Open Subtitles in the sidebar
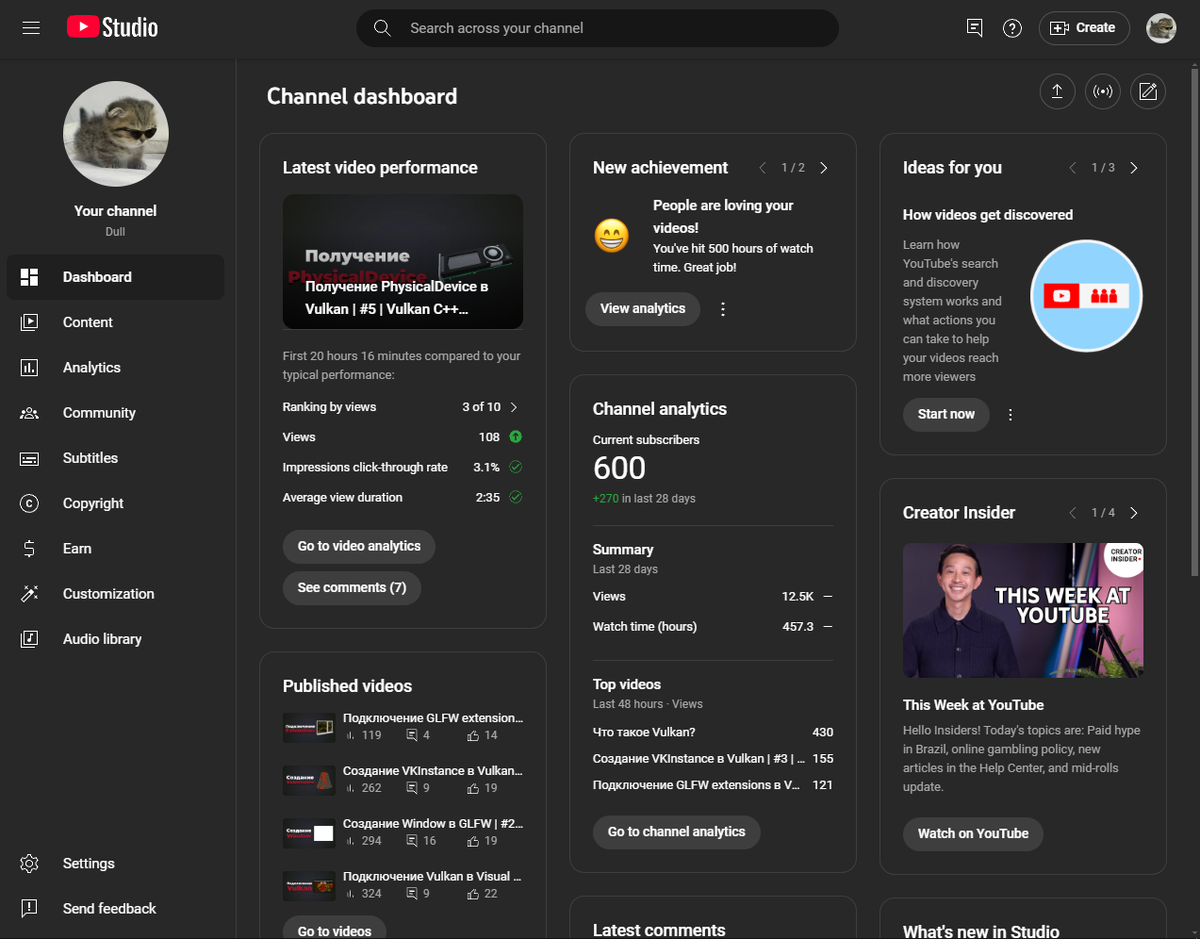 click(x=115, y=458)
